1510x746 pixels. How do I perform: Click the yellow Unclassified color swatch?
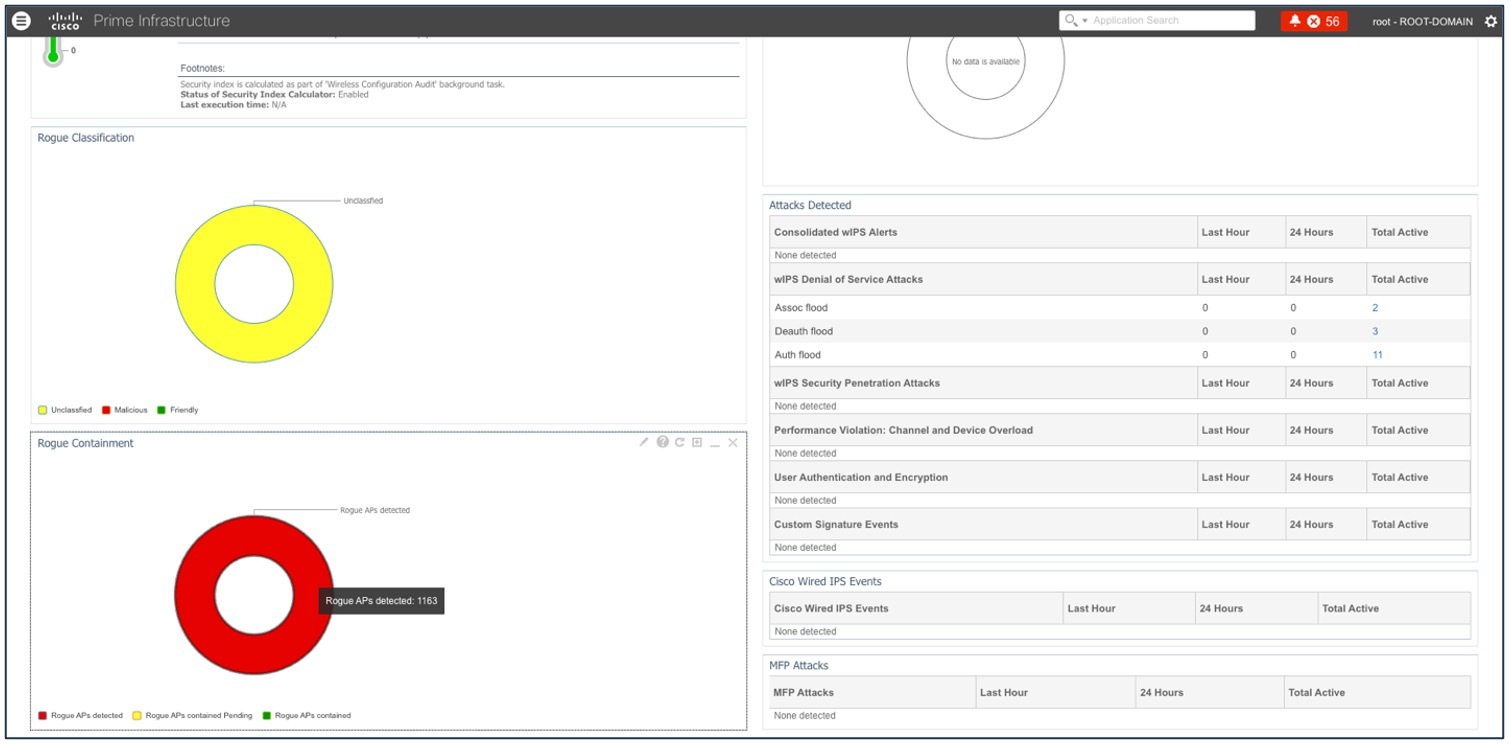[42, 409]
